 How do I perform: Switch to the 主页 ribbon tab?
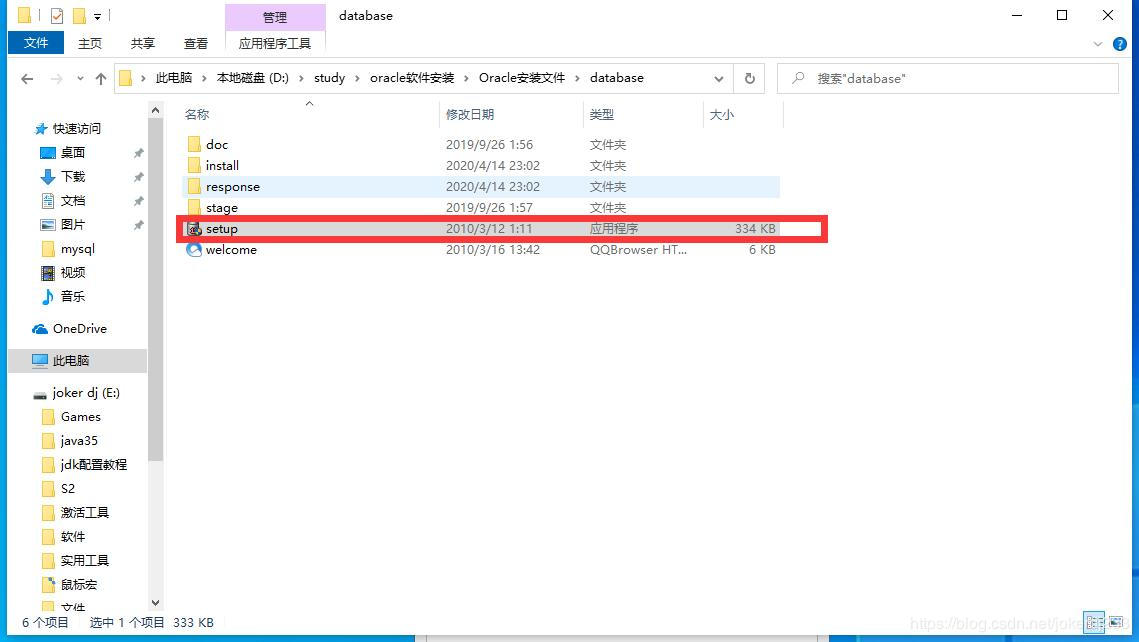pos(89,44)
